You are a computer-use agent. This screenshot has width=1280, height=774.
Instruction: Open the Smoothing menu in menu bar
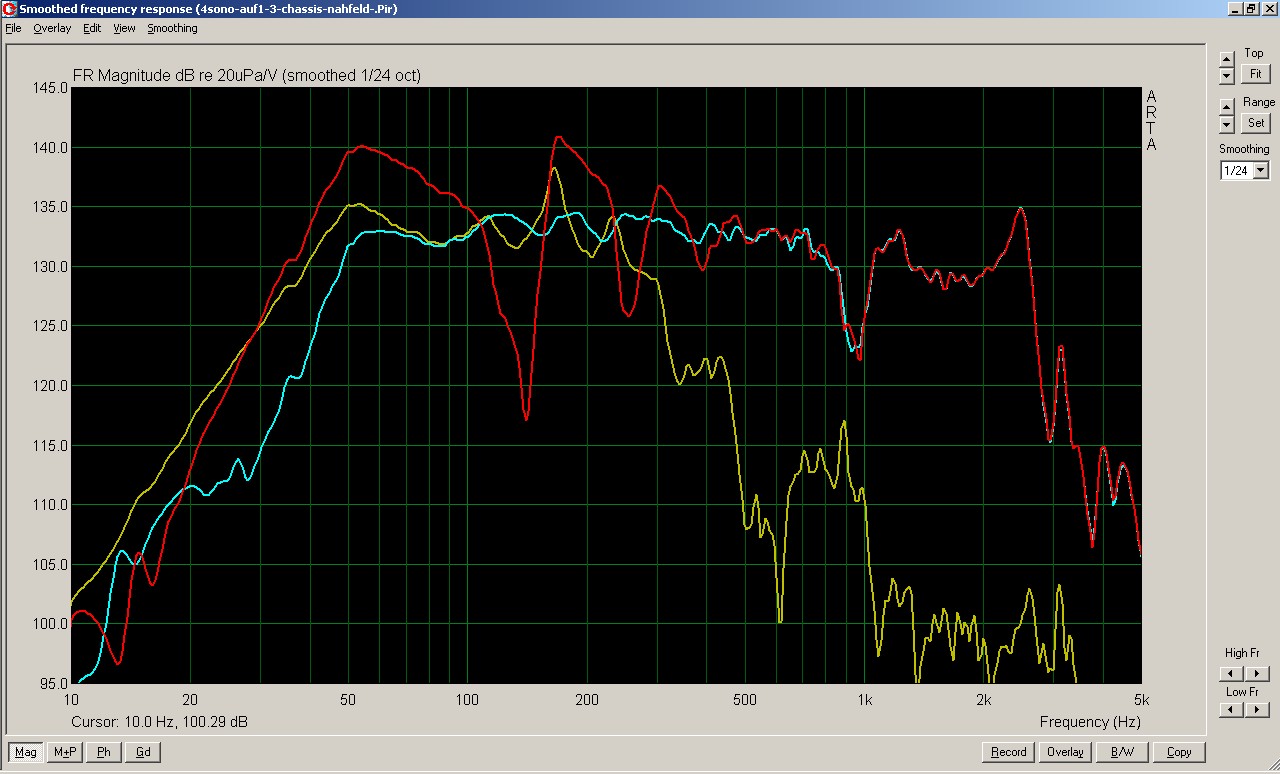point(172,28)
